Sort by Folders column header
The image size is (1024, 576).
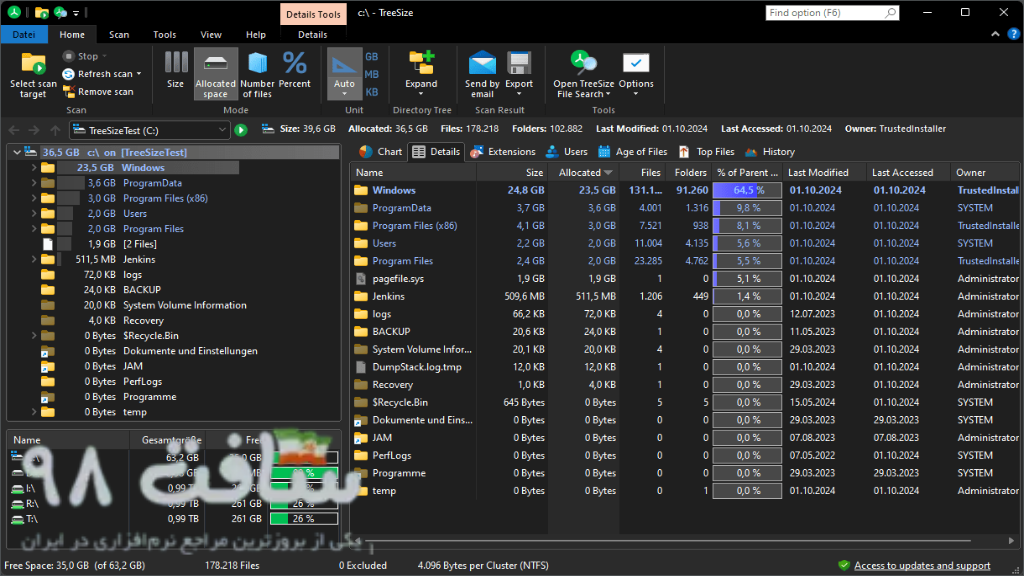point(689,172)
